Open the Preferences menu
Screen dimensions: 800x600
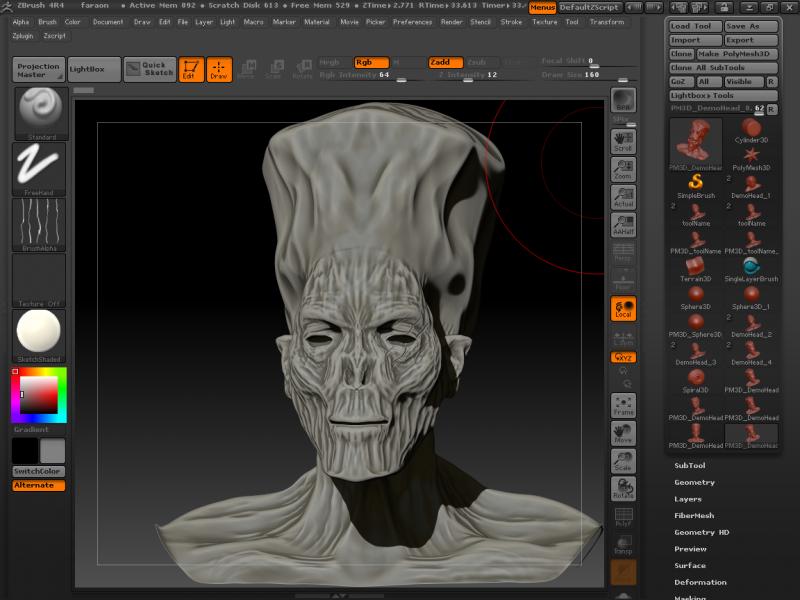tap(412, 21)
